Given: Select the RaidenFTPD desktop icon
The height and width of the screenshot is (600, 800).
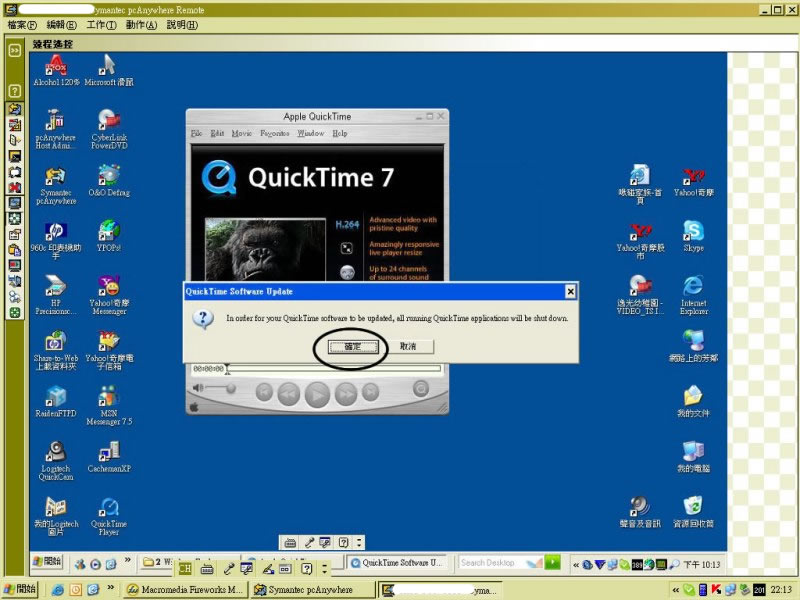Looking at the screenshot, I should tap(56, 402).
